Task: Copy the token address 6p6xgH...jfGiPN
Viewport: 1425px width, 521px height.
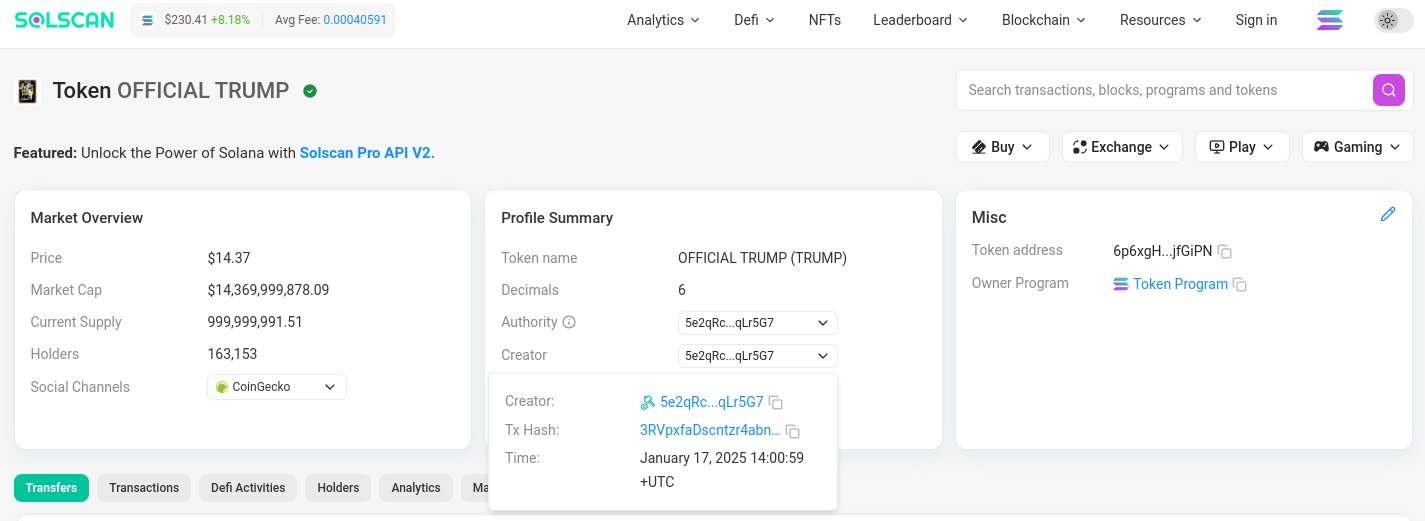Action: pos(1225,251)
